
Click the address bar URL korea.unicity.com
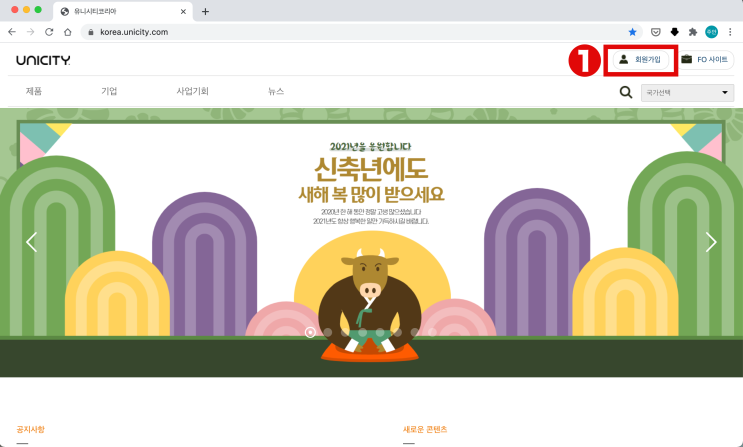tap(134, 32)
